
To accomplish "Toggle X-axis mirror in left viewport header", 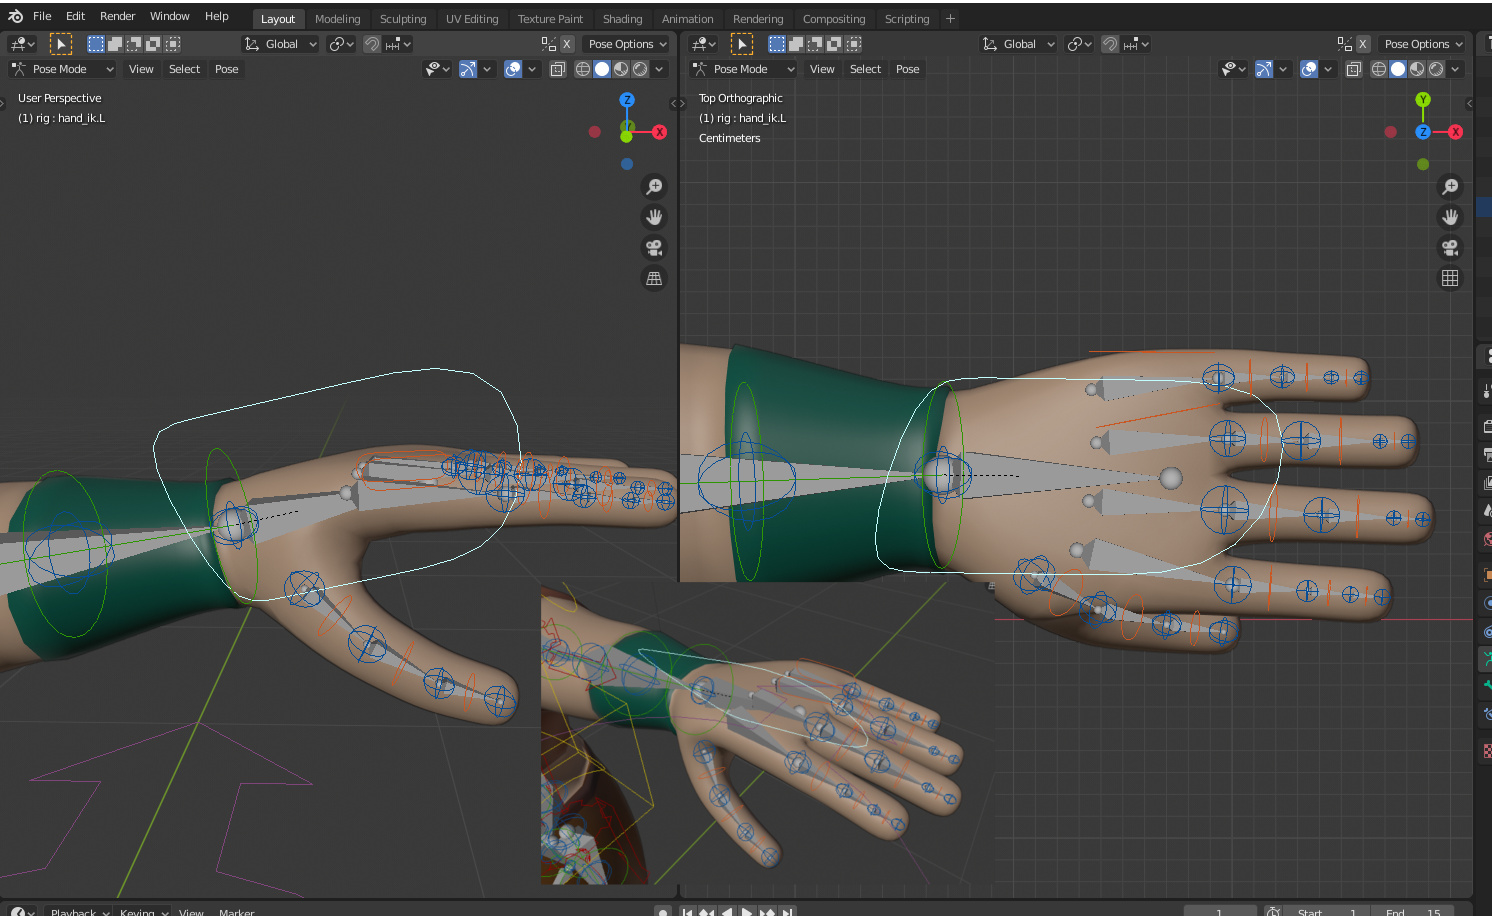I will pyautogui.click(x=567, y=44).
